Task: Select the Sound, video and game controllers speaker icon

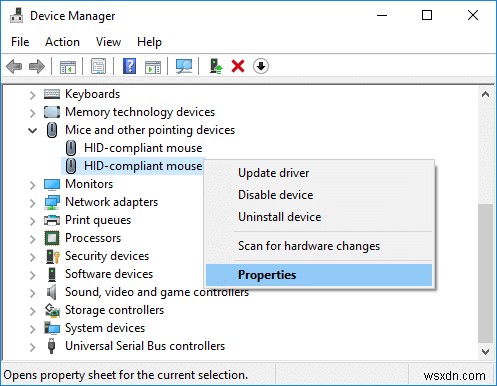Action: coord(51,292)
